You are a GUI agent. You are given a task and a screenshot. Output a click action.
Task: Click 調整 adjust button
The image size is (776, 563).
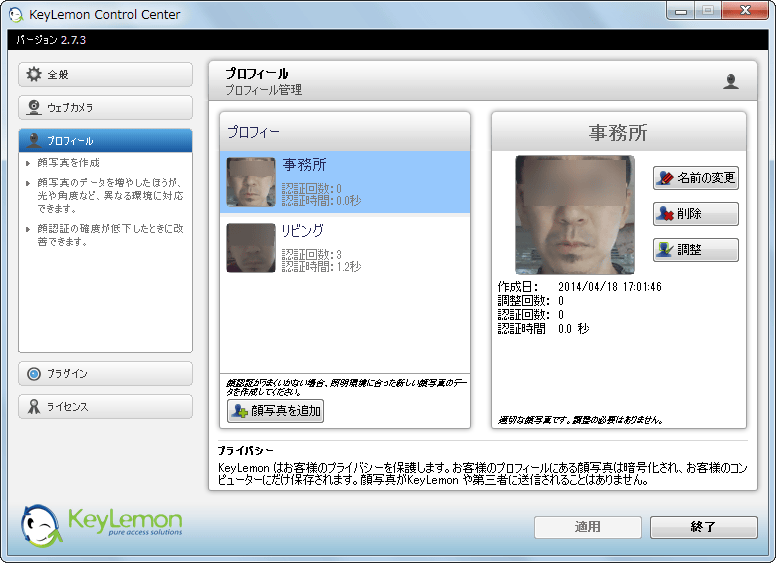[x=696, y=250]
